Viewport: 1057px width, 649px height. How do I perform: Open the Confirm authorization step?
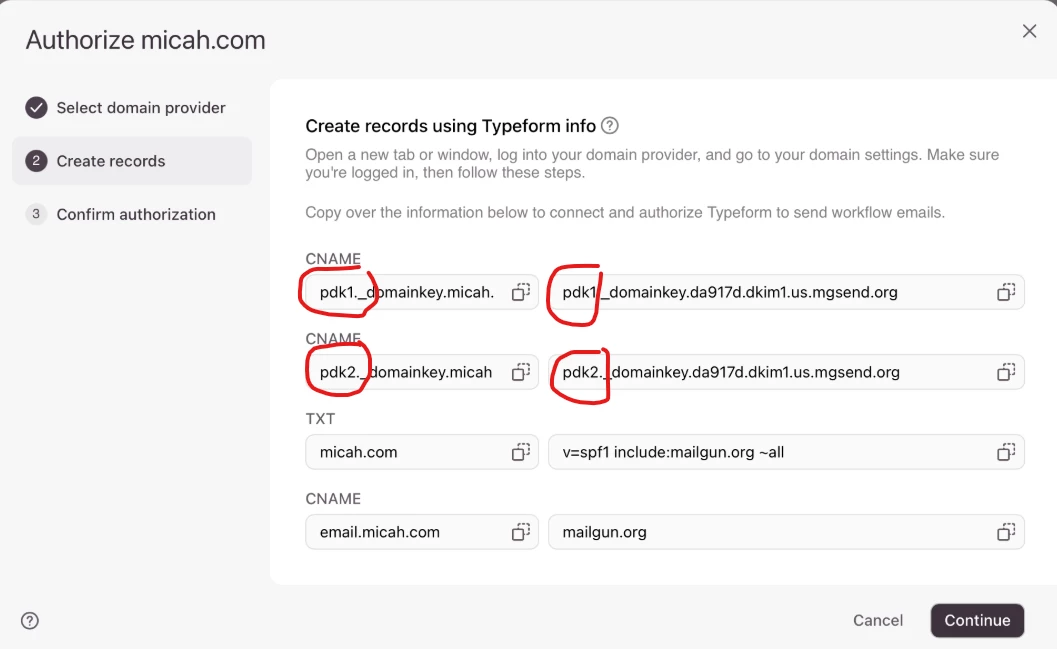pyautogui.click(x=136, y=214)
